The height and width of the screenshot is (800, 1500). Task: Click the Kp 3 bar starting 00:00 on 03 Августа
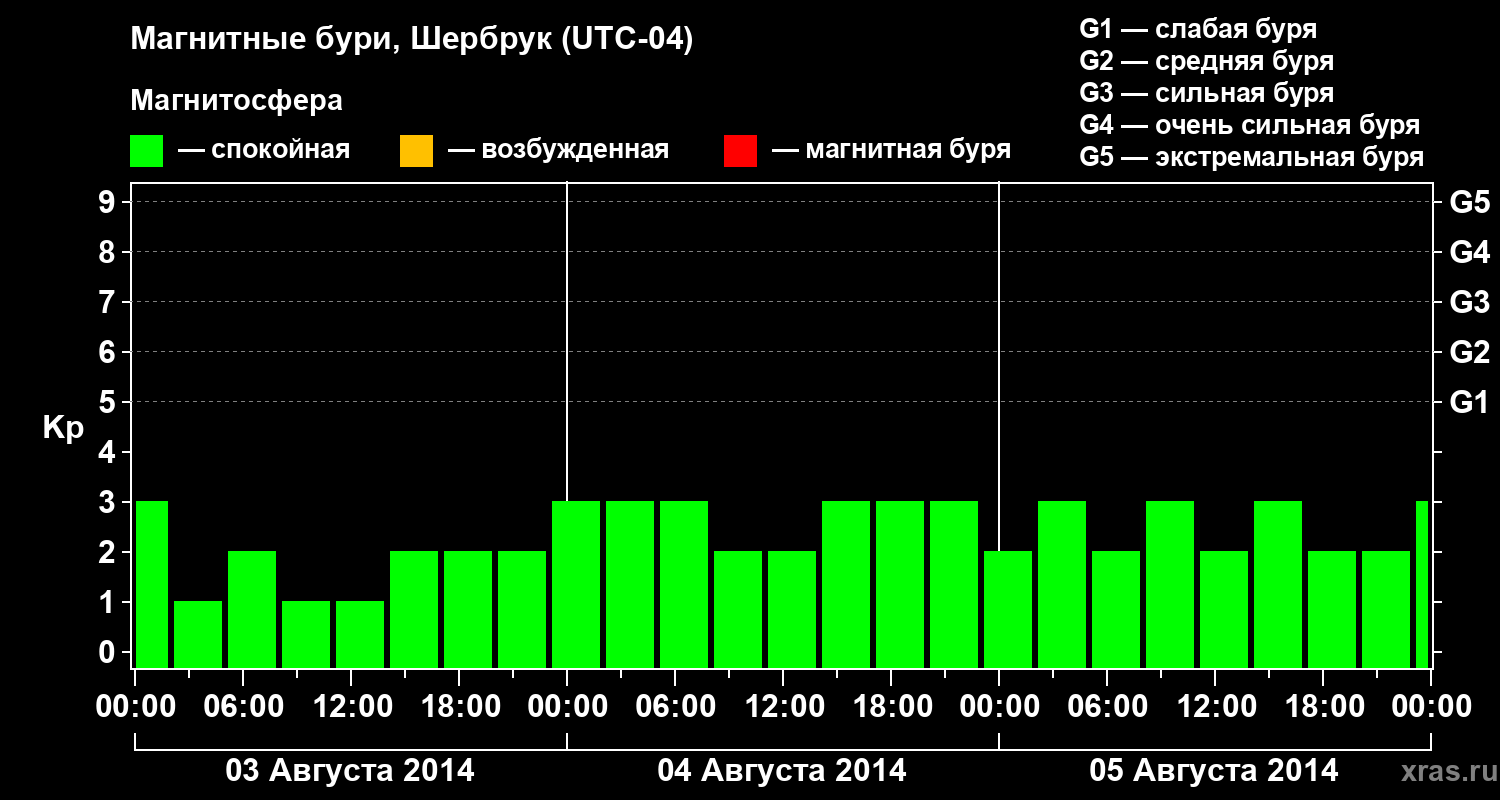click(152, 584)
